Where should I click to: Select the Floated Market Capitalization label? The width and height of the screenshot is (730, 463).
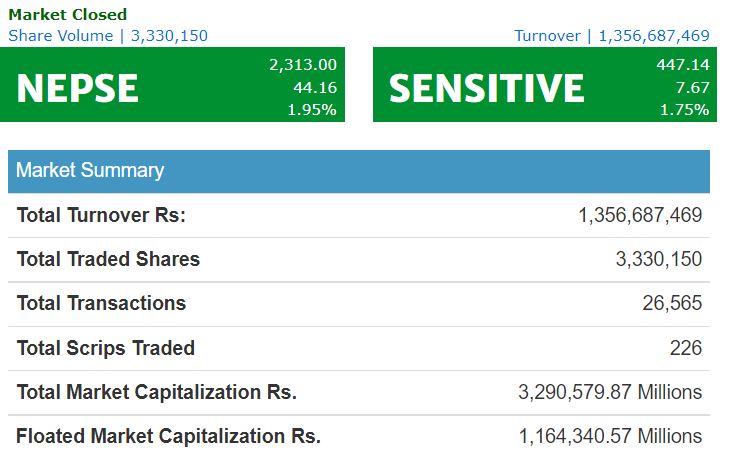pyautogui.click(x=168, y=436)
